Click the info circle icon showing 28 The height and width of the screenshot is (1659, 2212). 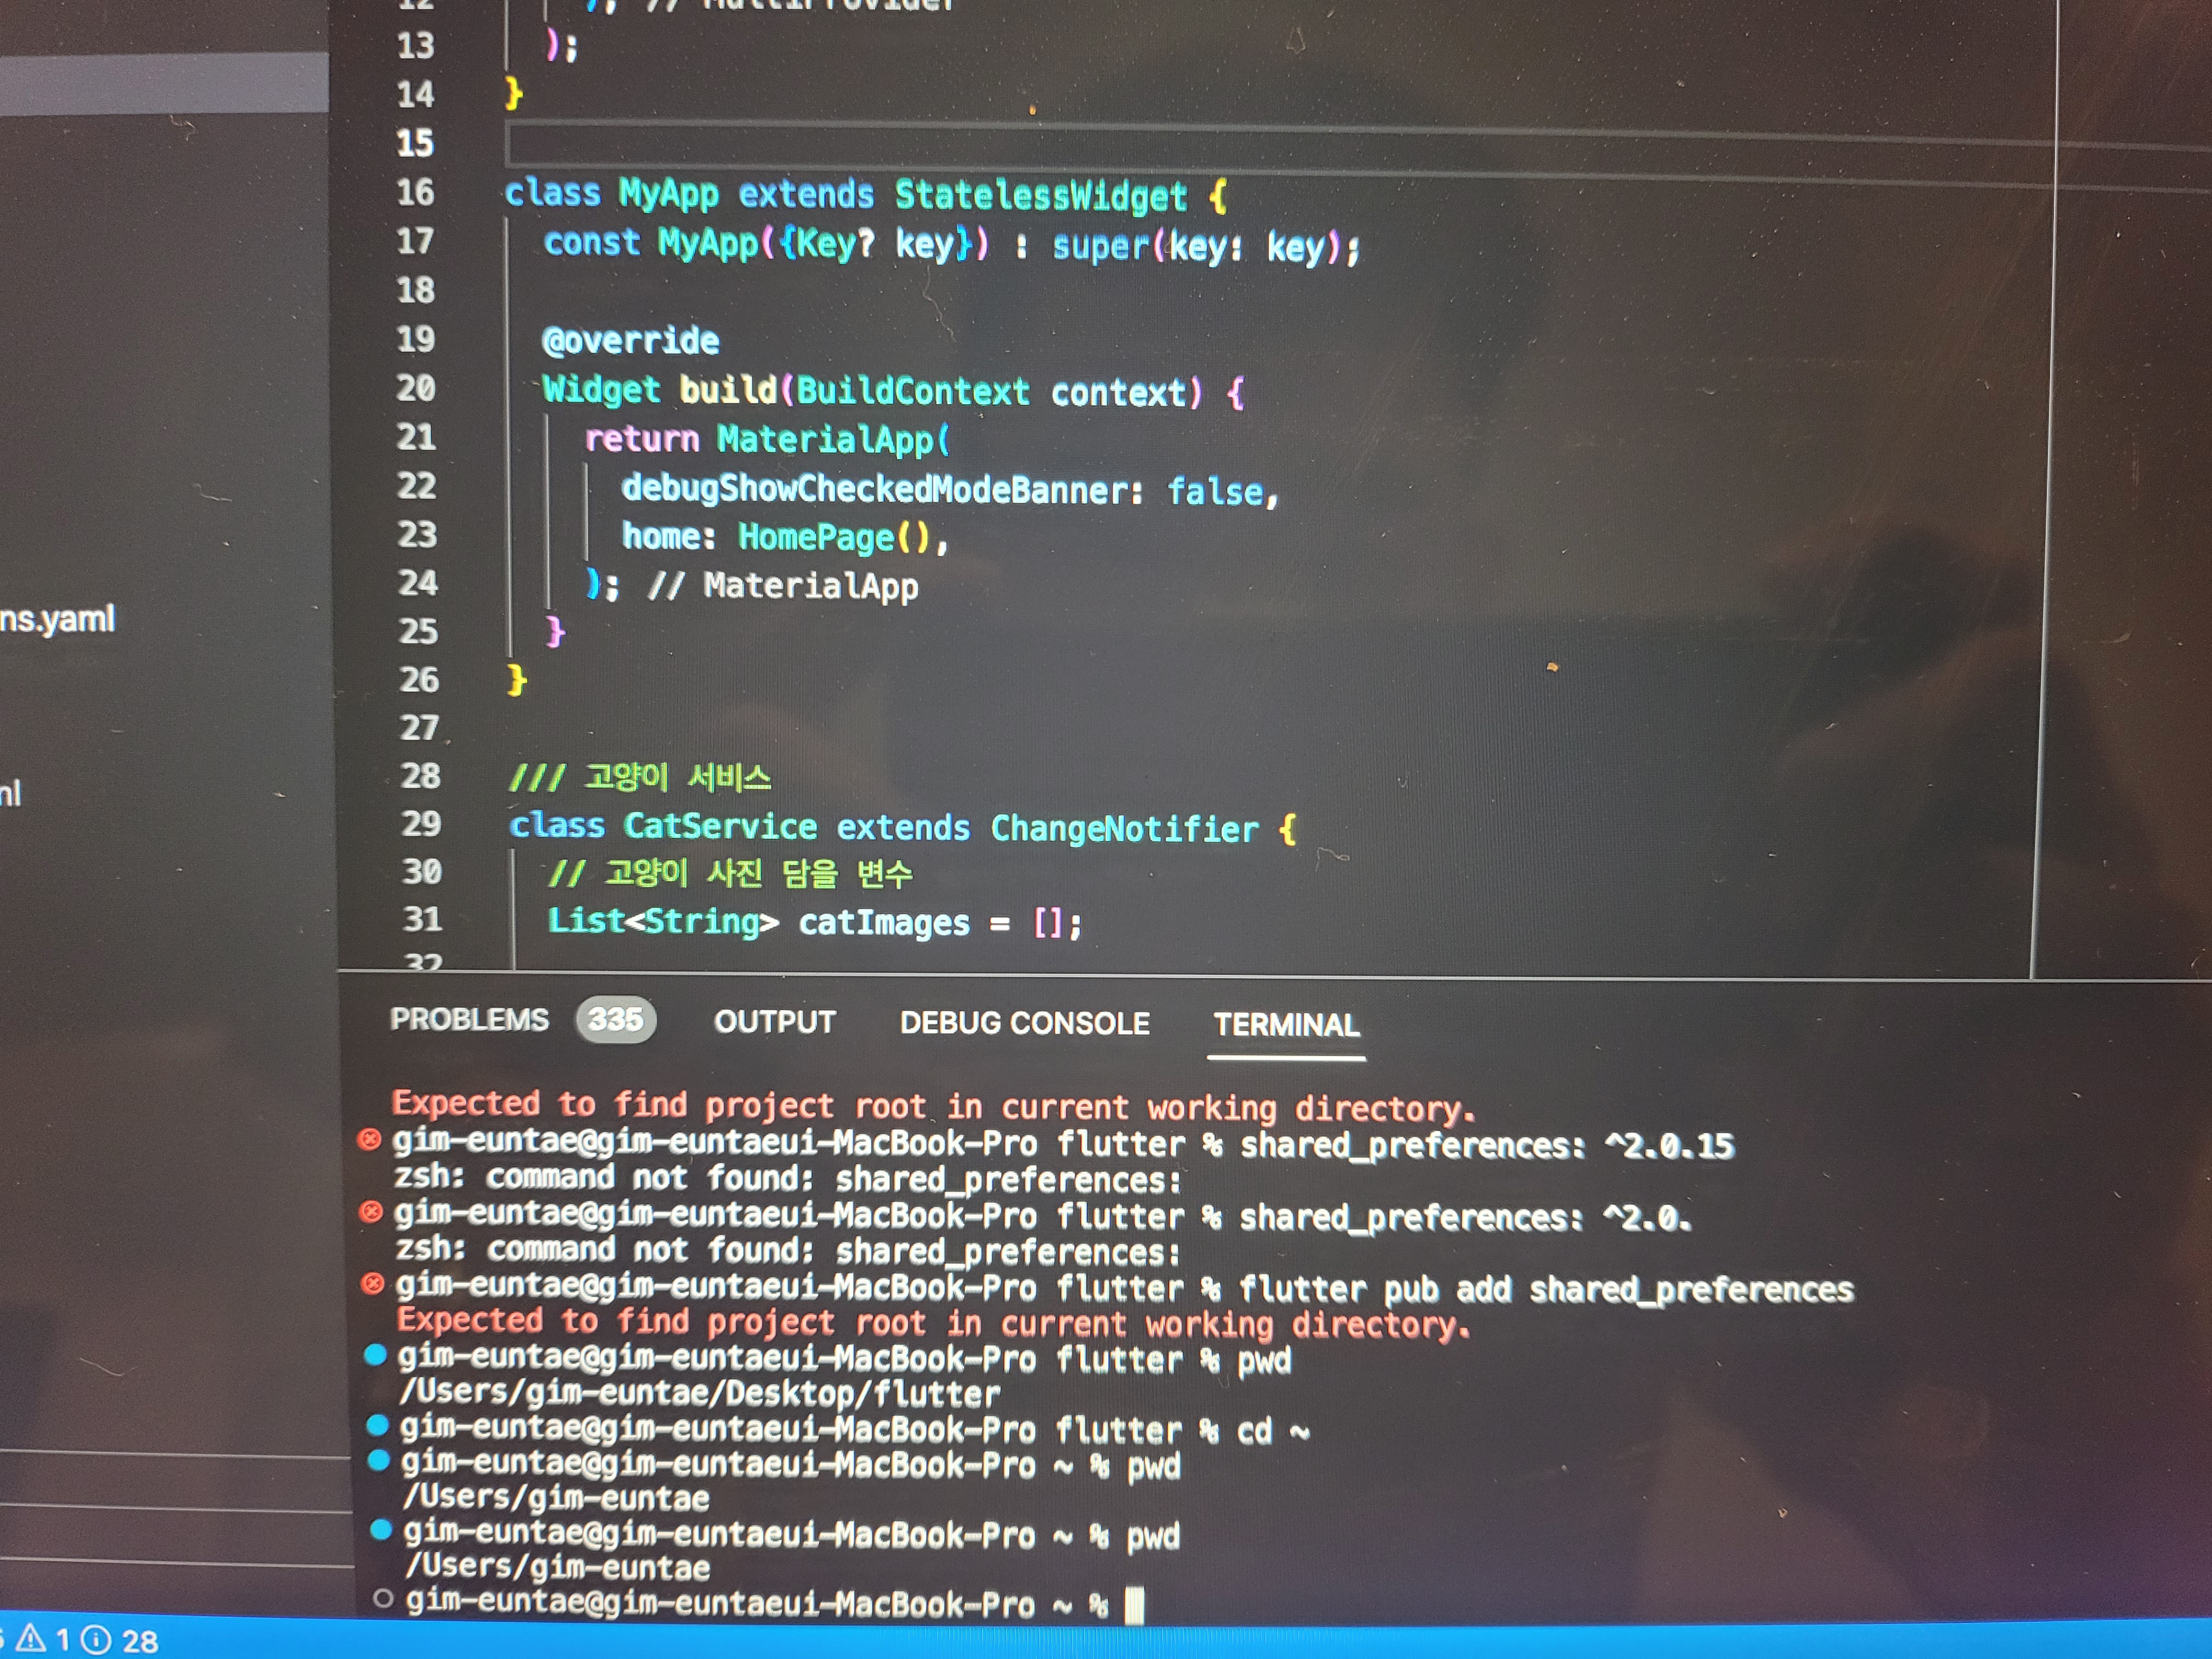coord(96,1640)
